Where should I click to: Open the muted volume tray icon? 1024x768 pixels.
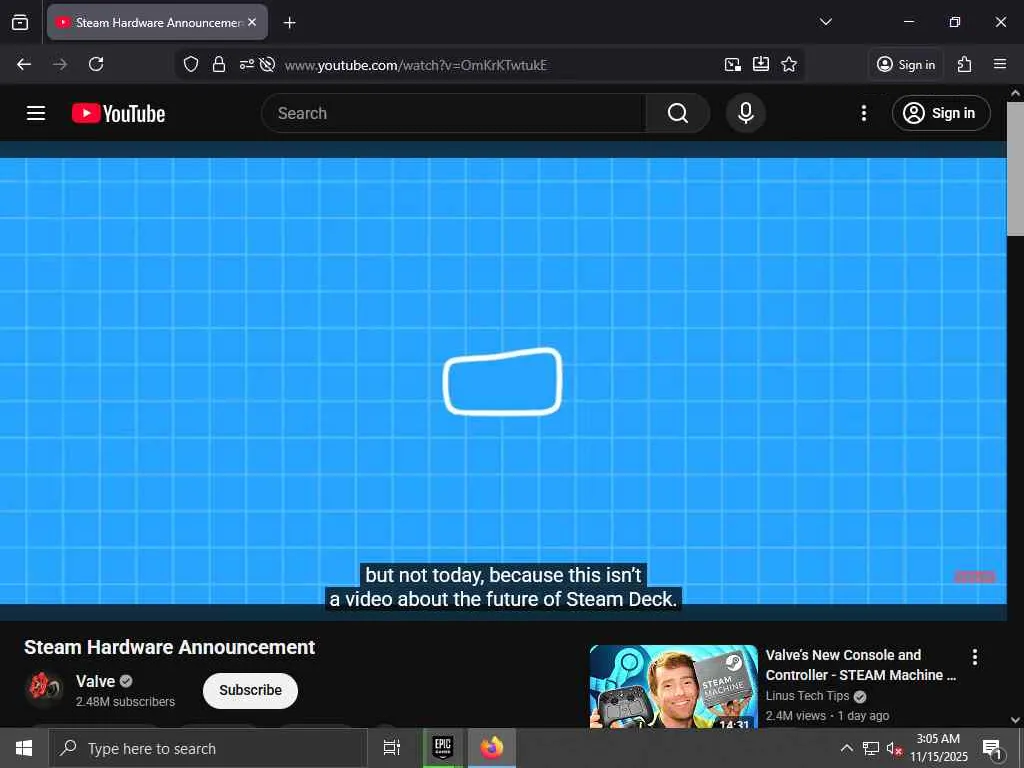coord(894,748)
